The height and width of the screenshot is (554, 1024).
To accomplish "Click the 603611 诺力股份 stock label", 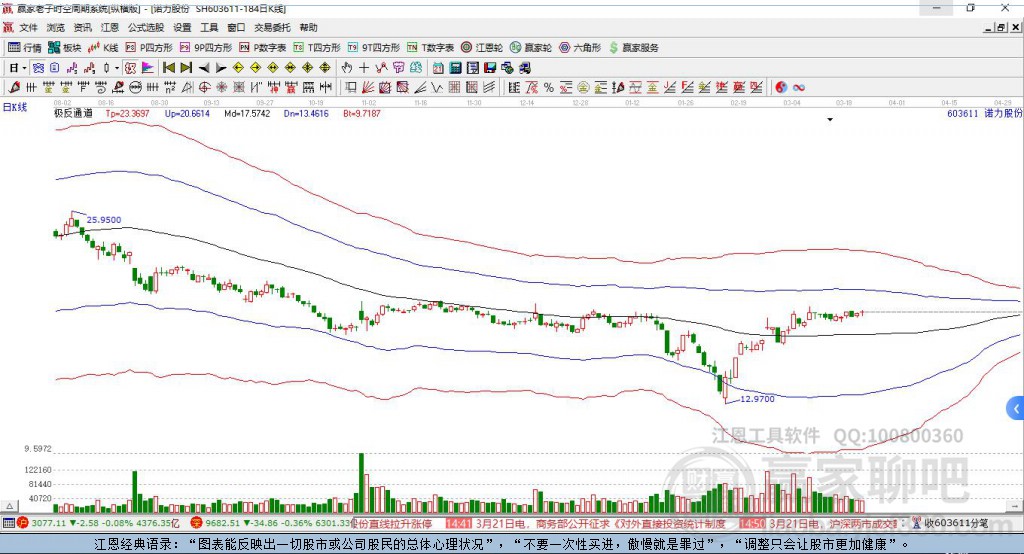I will tap(984, 113).
